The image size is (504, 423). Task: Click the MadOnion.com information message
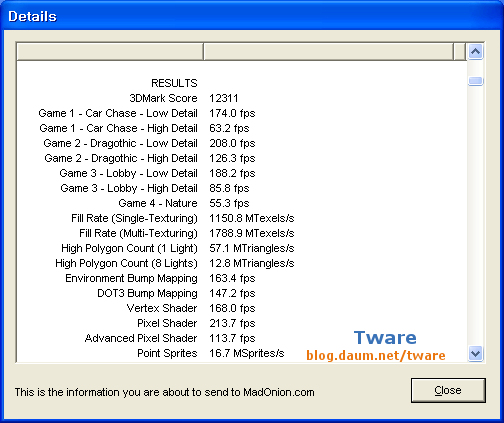pos(164,392)
